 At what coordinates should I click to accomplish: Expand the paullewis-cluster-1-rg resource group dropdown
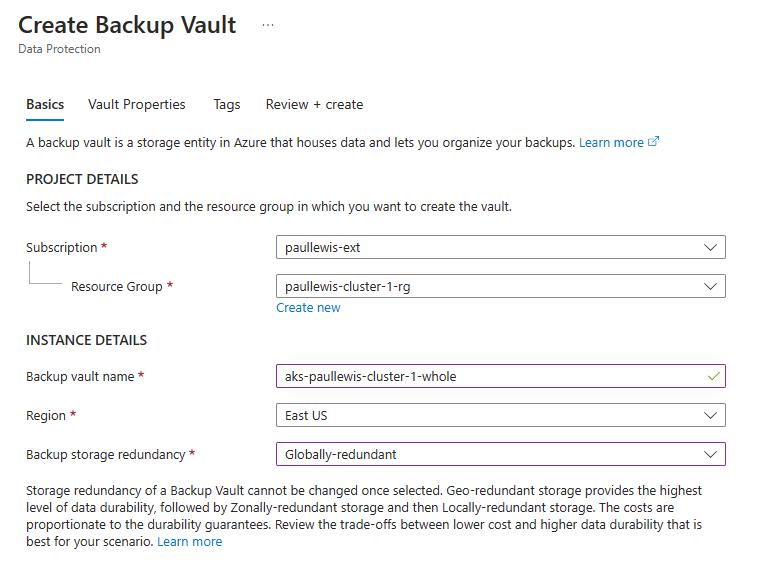[501, 286]
